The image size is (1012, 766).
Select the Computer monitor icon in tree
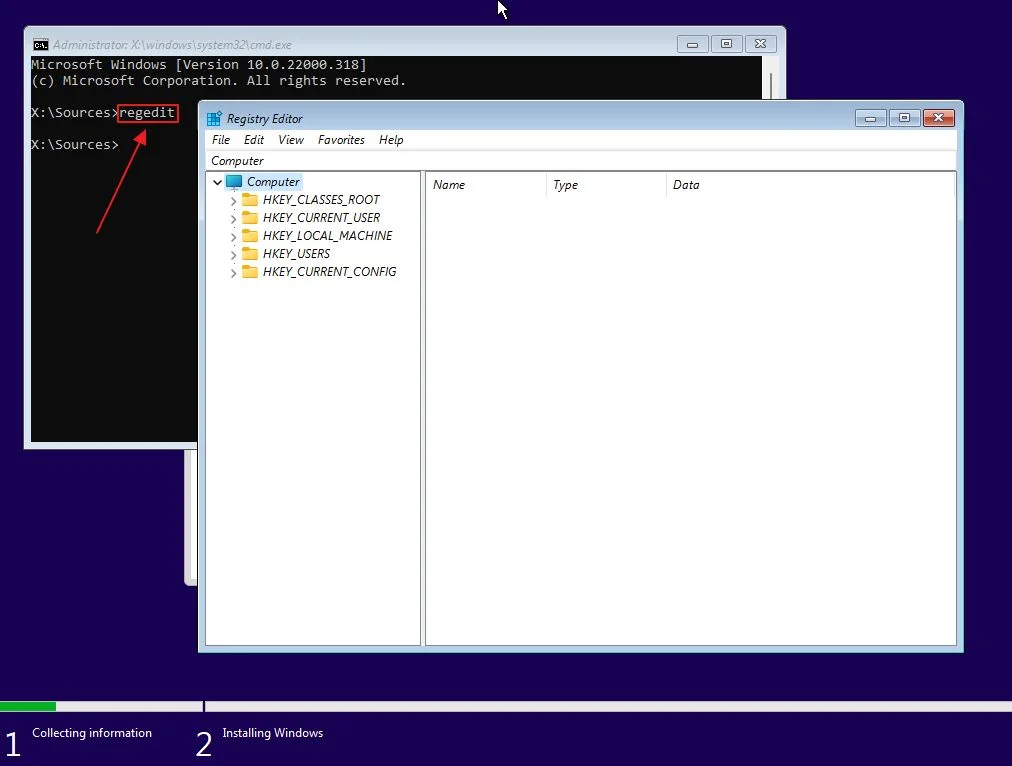click(234, 182)
